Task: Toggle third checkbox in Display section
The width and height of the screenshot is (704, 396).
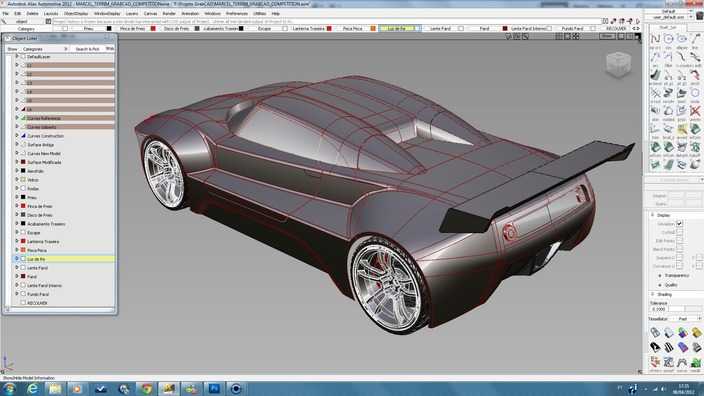Action: 679,240
